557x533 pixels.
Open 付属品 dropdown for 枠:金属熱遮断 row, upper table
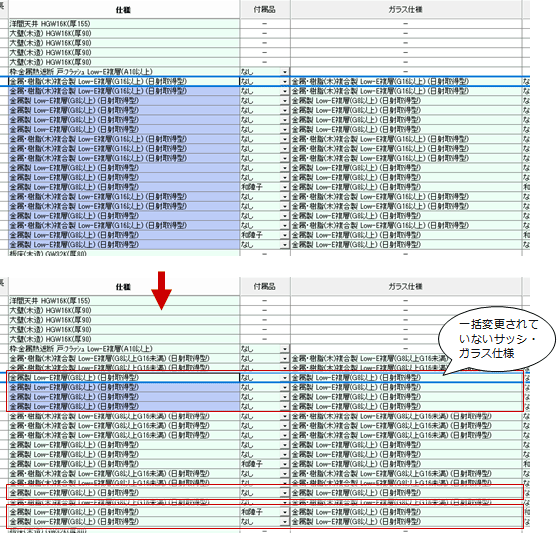click(285, 72)
